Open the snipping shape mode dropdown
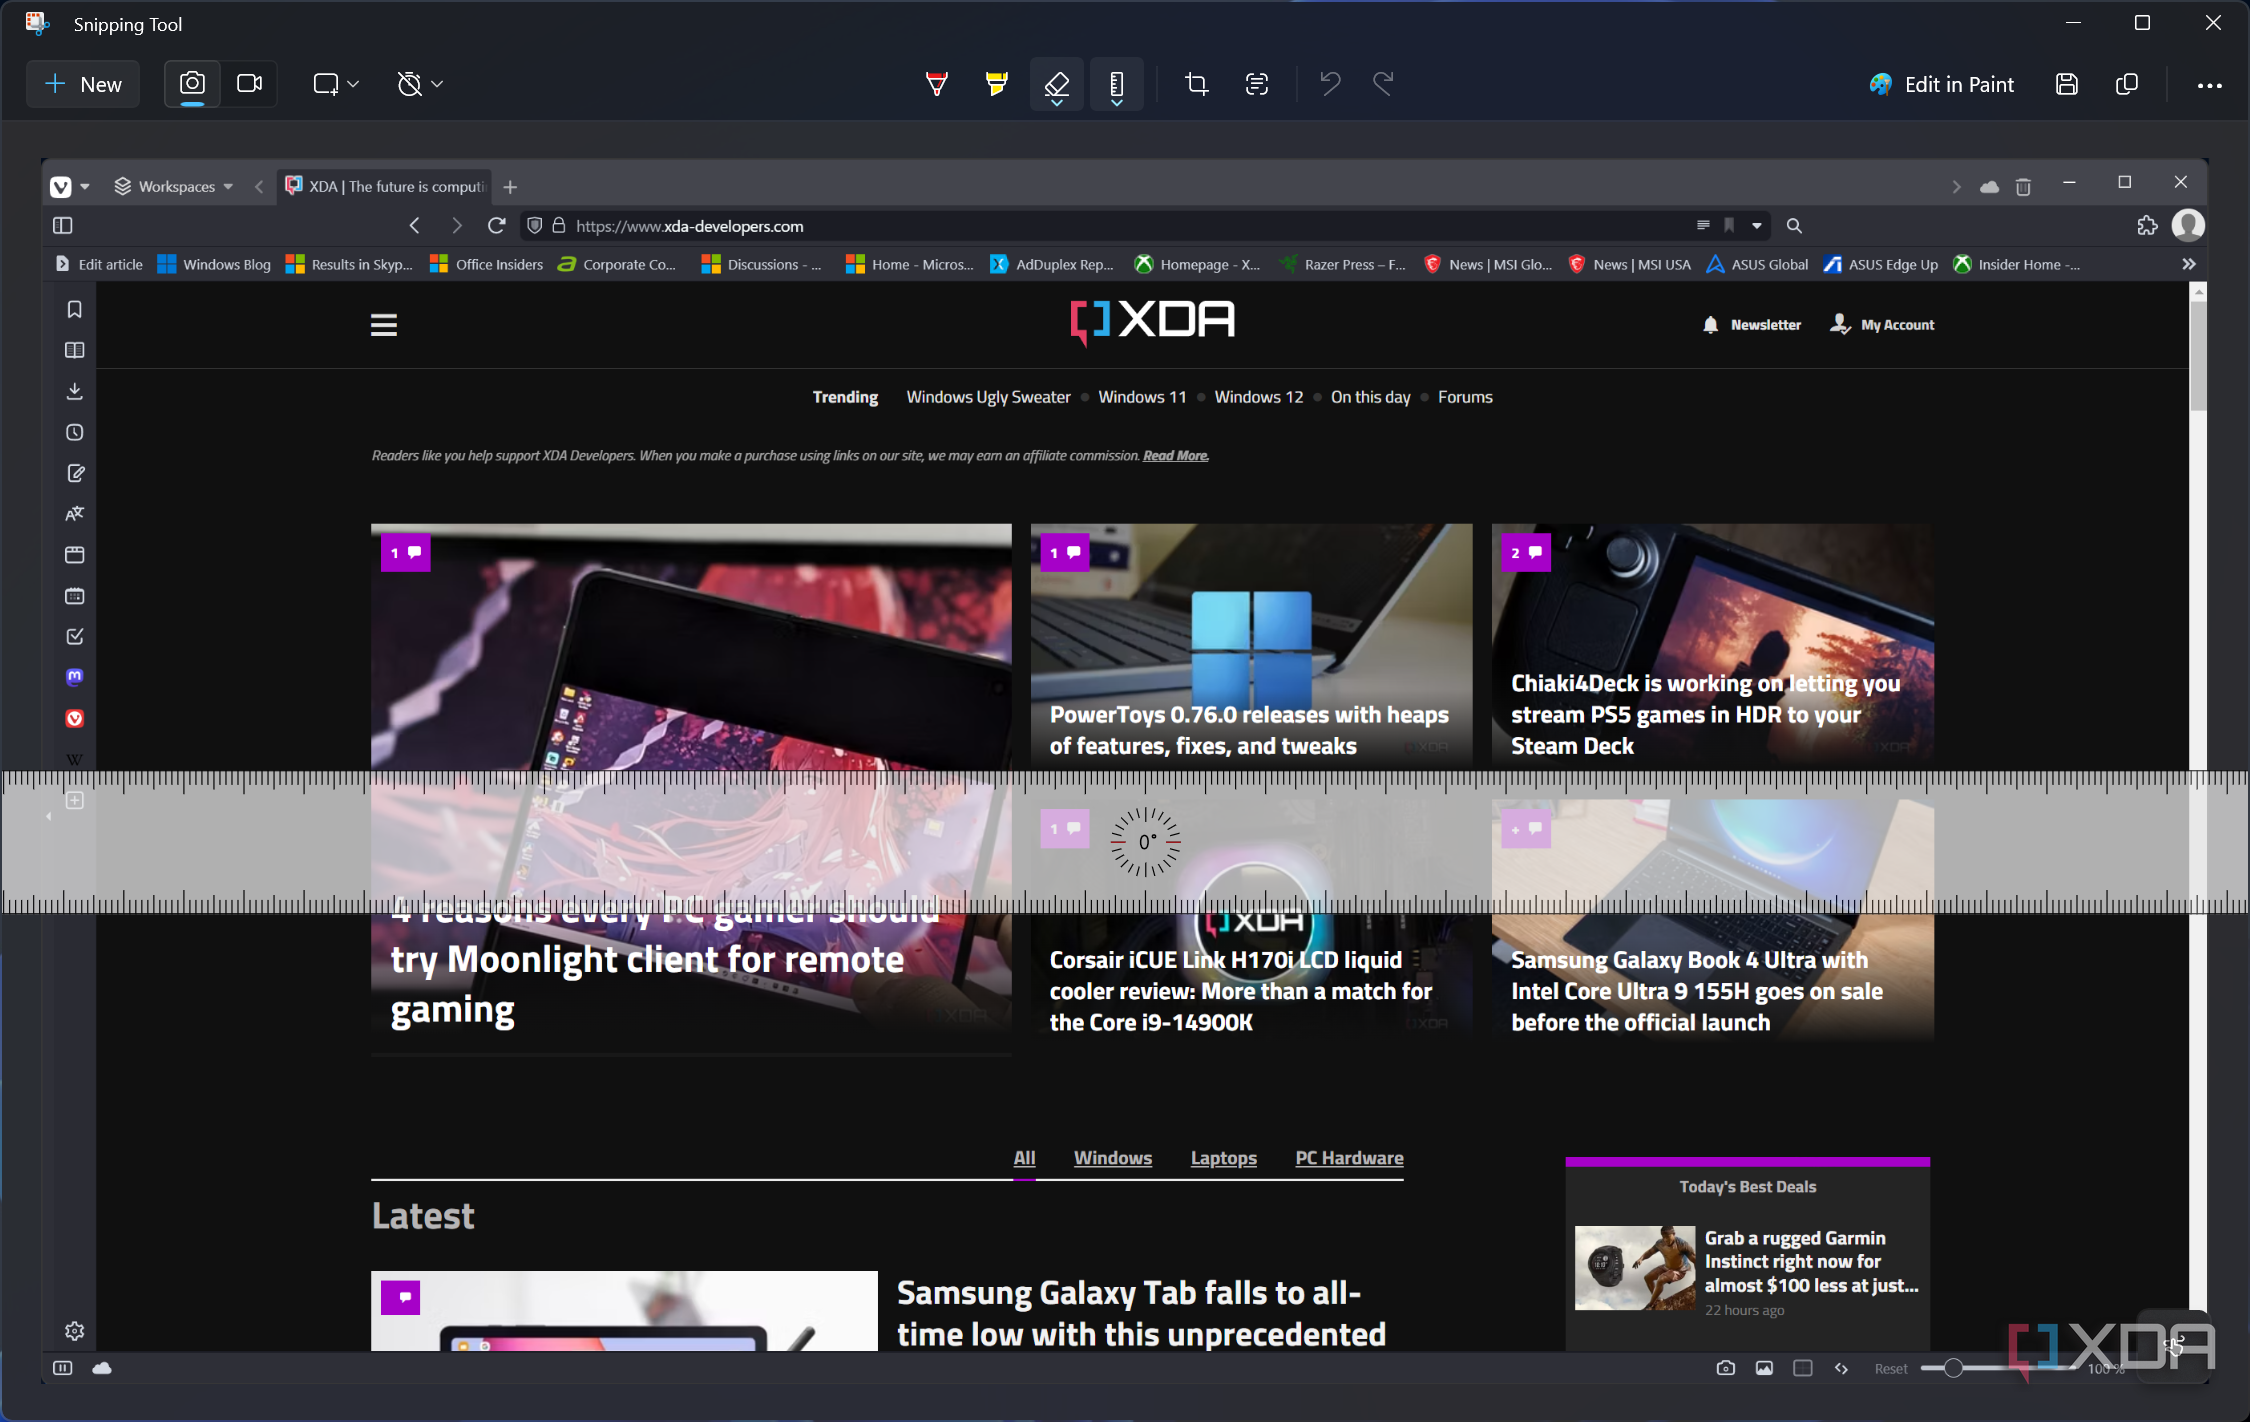This screenshot has height=1422, width=2250. point(336,84)
